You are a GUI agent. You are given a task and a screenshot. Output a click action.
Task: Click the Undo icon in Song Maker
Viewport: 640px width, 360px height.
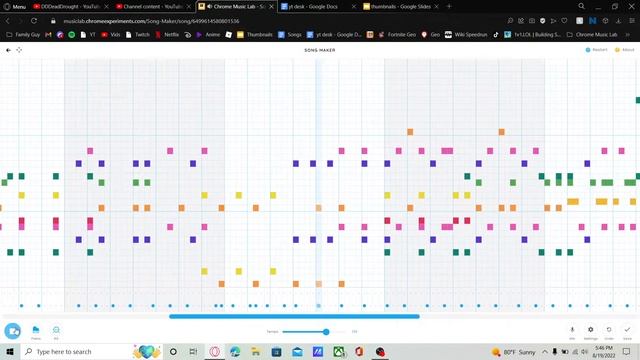tap(609, 330)
